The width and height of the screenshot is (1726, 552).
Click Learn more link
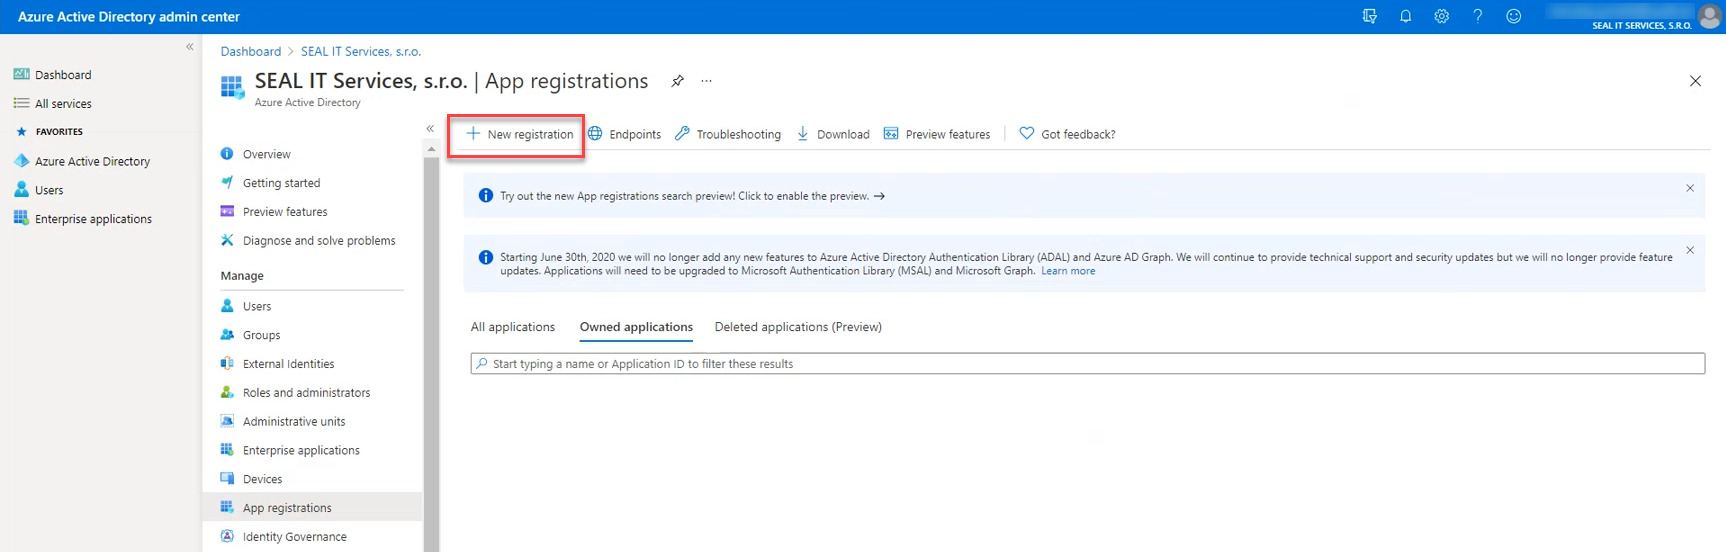1068,271
